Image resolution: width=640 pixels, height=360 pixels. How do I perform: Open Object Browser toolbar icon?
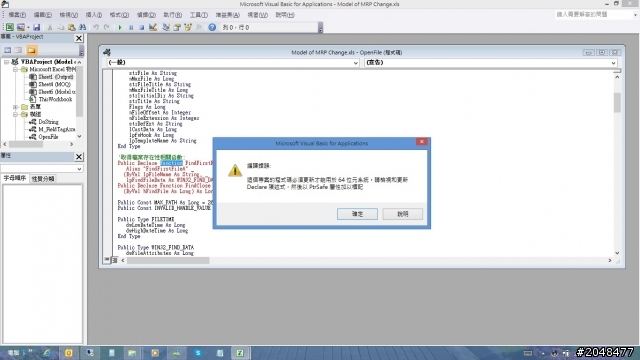[x=188, y=27]
